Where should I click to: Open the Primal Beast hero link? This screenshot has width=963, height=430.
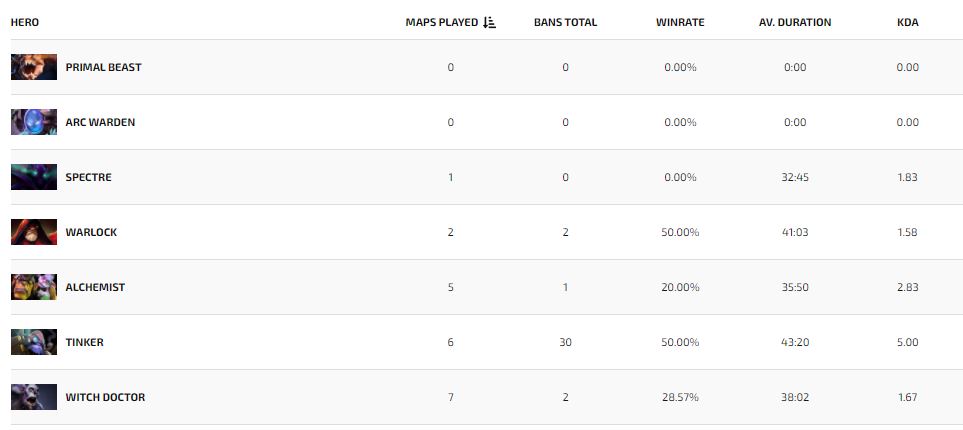103,67
